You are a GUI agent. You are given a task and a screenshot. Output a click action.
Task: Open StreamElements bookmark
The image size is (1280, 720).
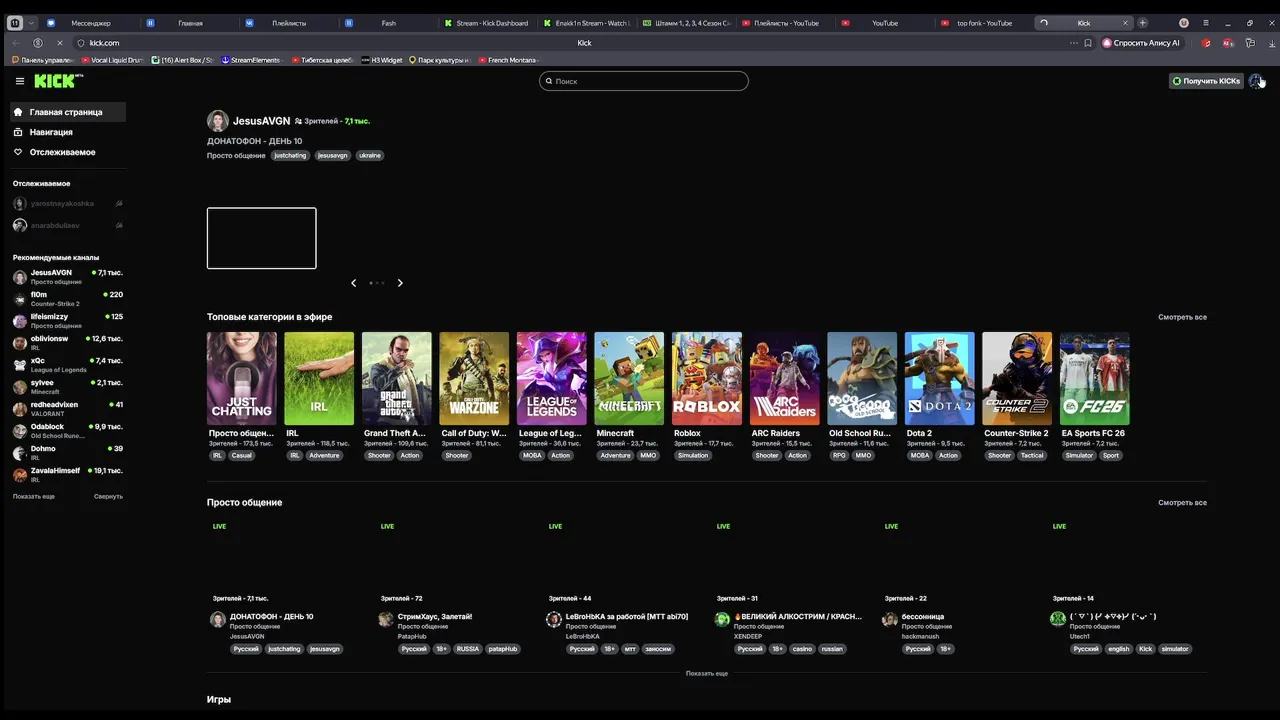[251, 60]
